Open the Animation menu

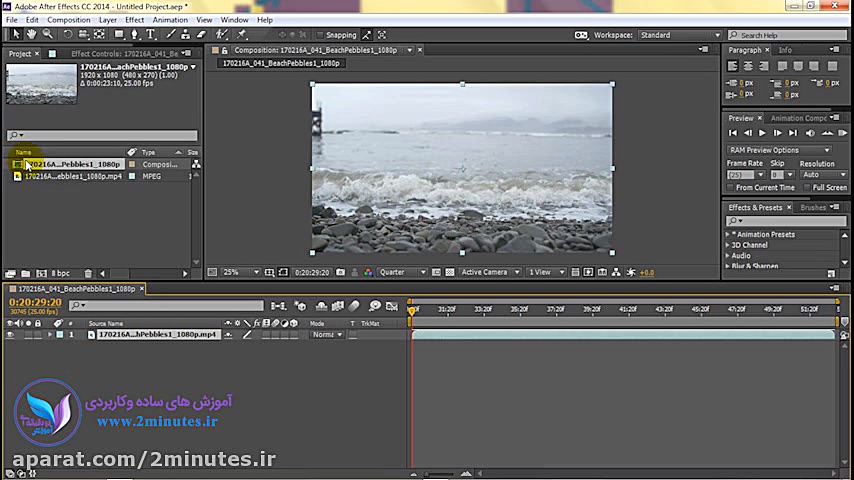[170, 20]
